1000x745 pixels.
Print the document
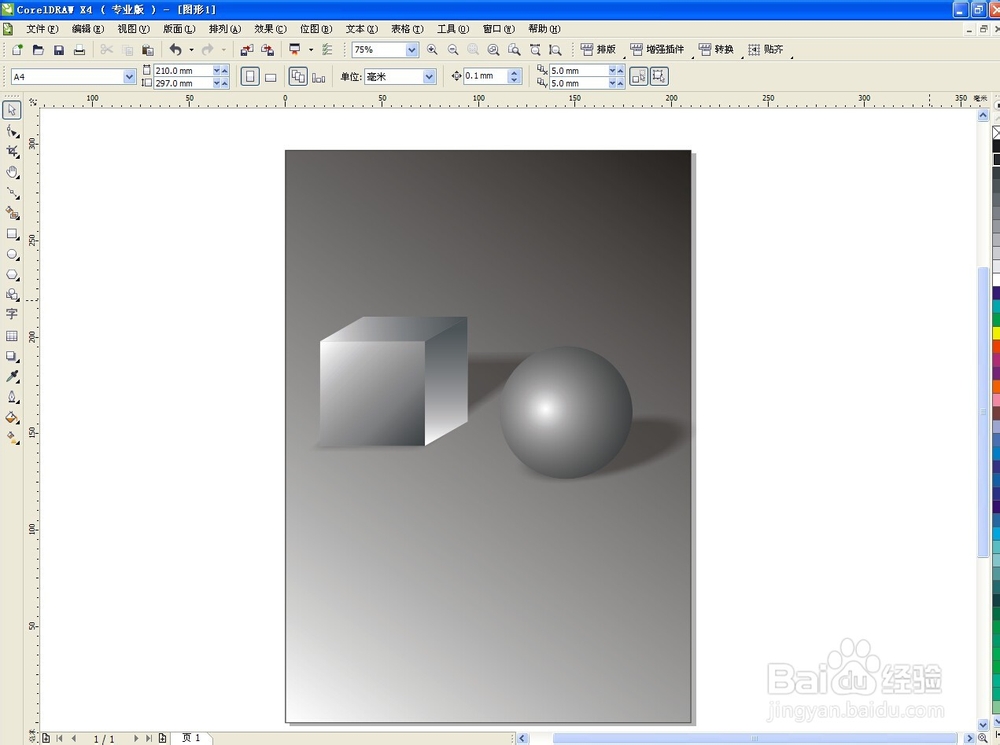click(x=79, y=49)
